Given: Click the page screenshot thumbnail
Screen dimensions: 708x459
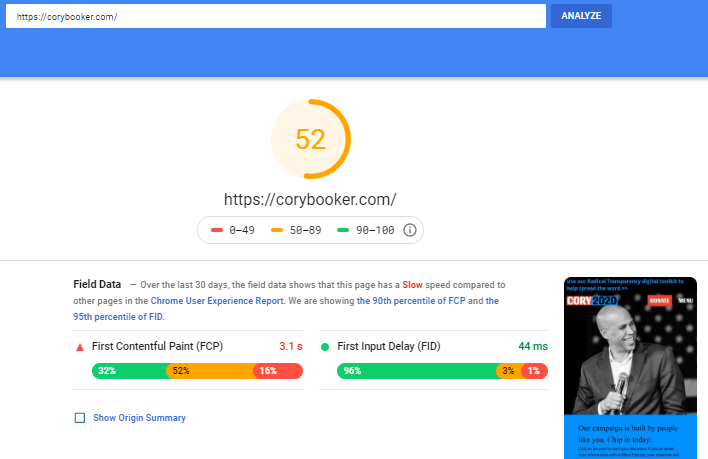Looking at the screenshot, I should pyautogui.click(x=630, y=368).
